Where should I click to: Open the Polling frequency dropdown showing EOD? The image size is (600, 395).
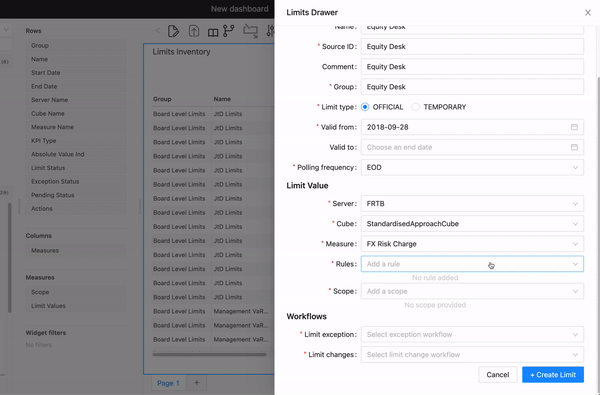point(472,167)
